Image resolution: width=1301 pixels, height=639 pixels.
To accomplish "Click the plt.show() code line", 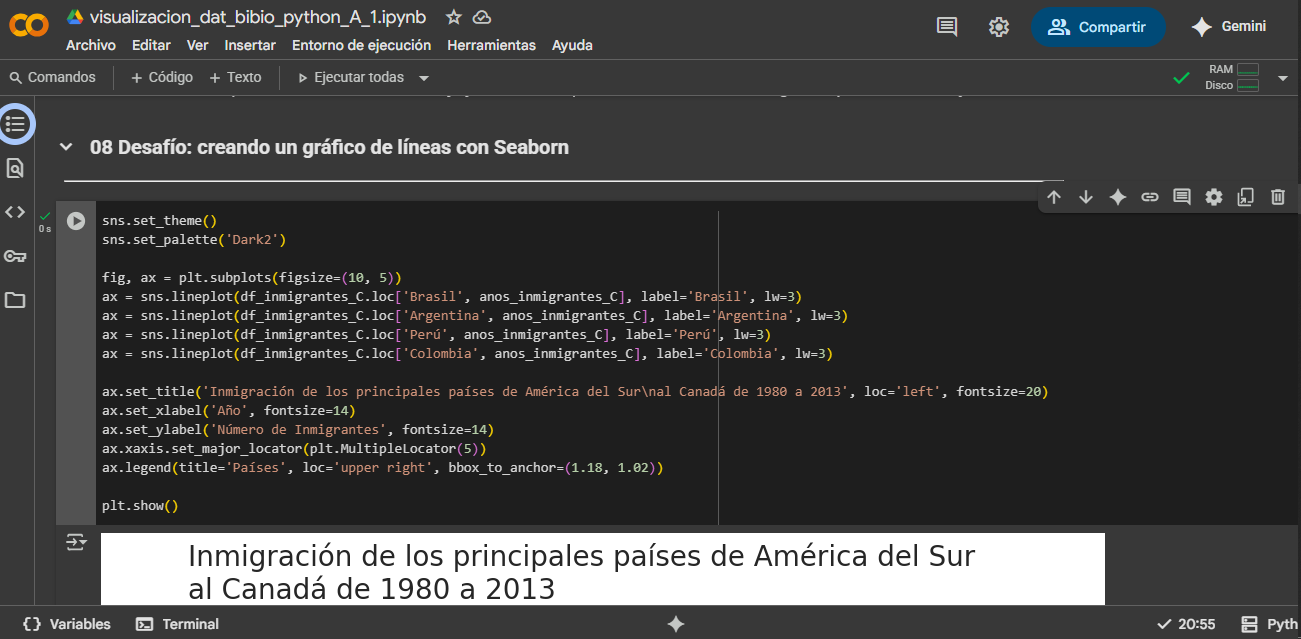I will pos(140,505).
